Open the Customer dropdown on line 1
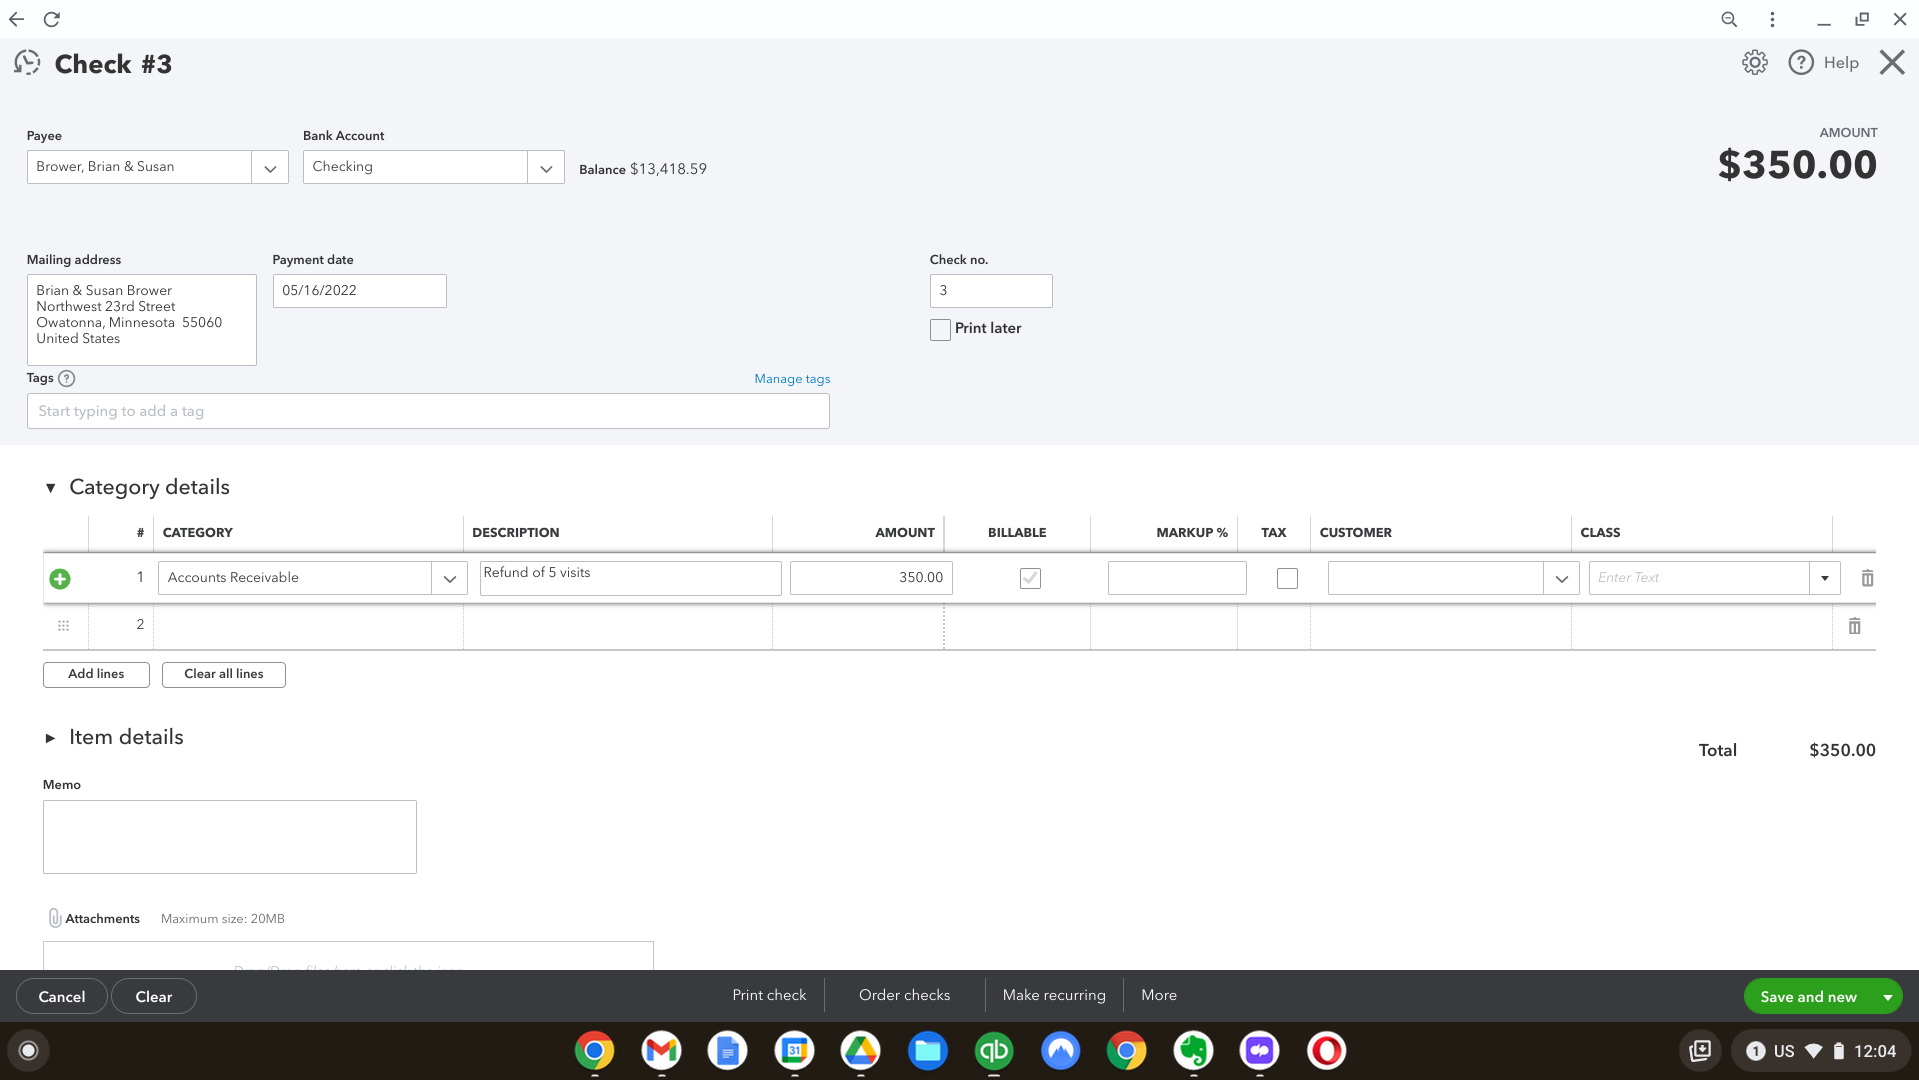1919x1080 pixels. tap(1561, 578)
